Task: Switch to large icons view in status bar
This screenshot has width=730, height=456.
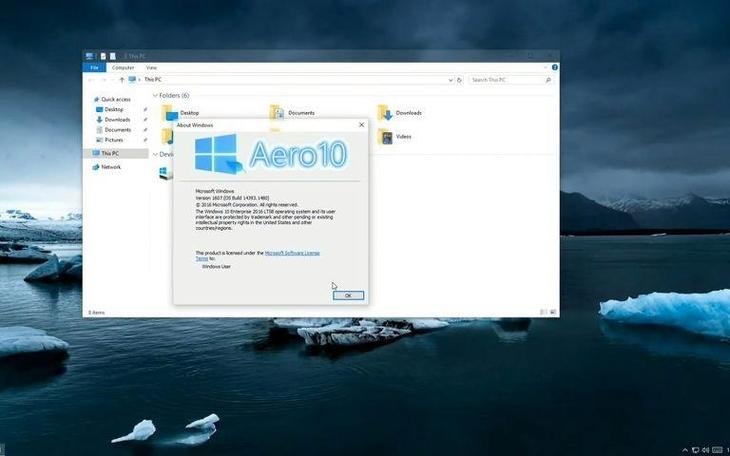Action: [x=553, y=312]
